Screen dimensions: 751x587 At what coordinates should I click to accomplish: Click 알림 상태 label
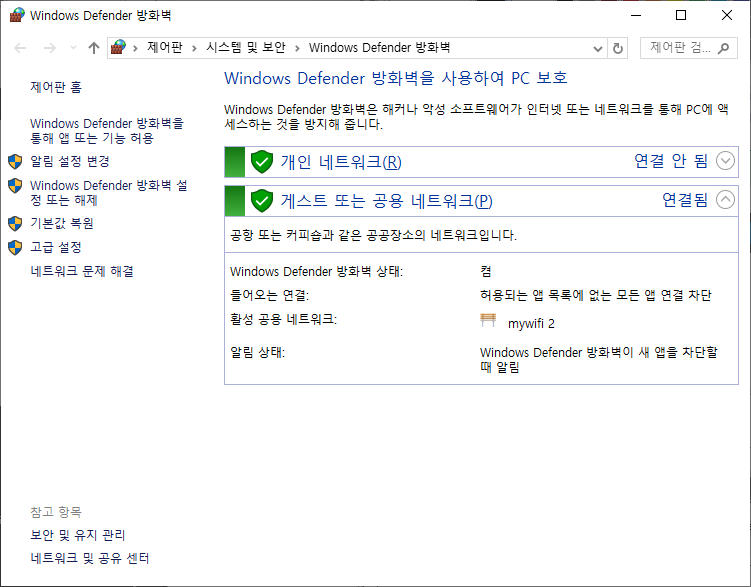(258, 353)
